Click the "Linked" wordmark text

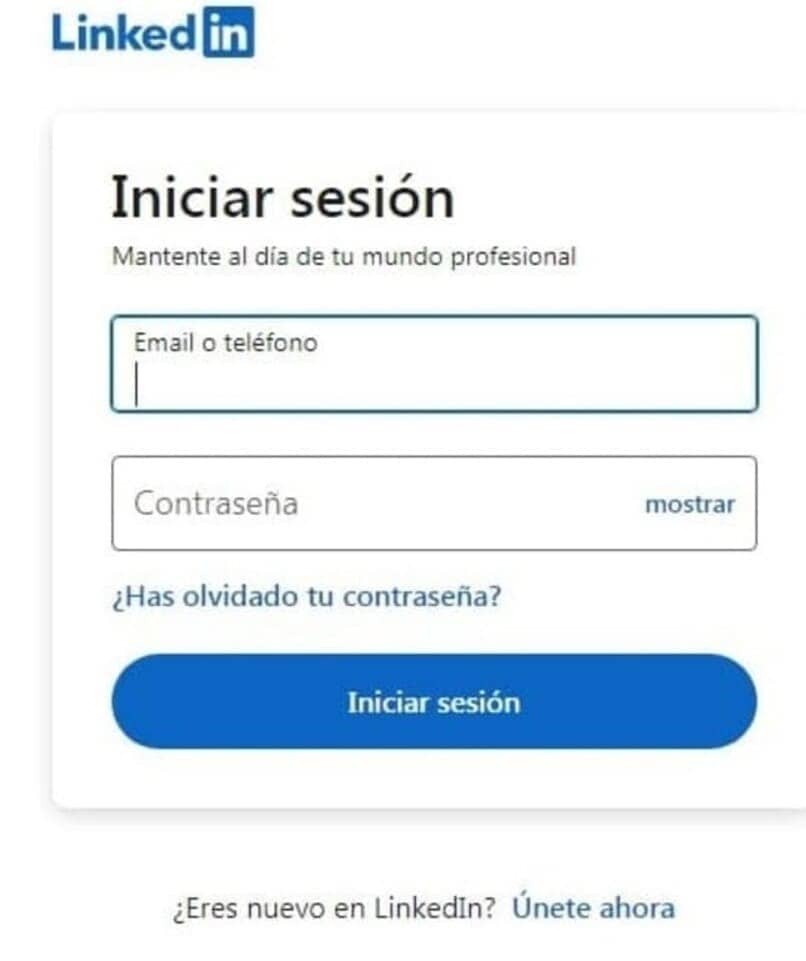122,32
